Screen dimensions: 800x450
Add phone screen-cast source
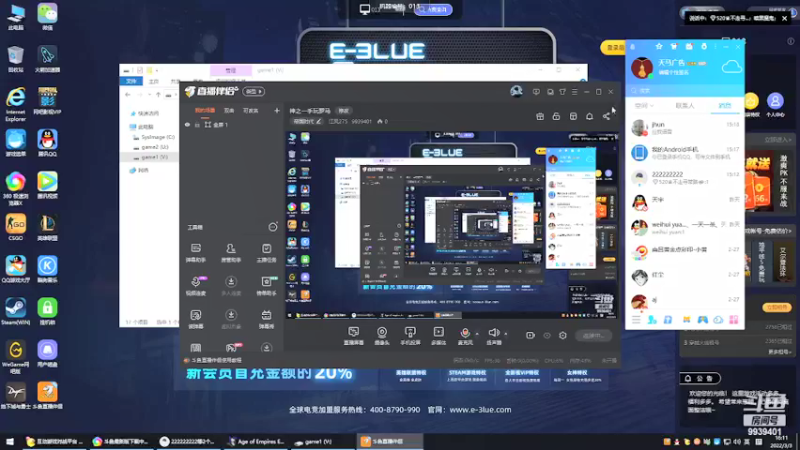coord(410,336)
